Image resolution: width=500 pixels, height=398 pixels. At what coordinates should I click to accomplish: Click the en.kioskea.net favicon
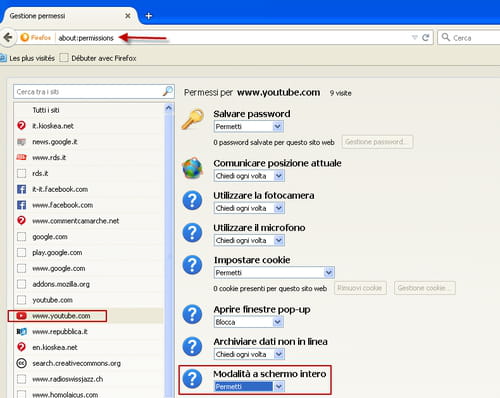tap(21, 347)
